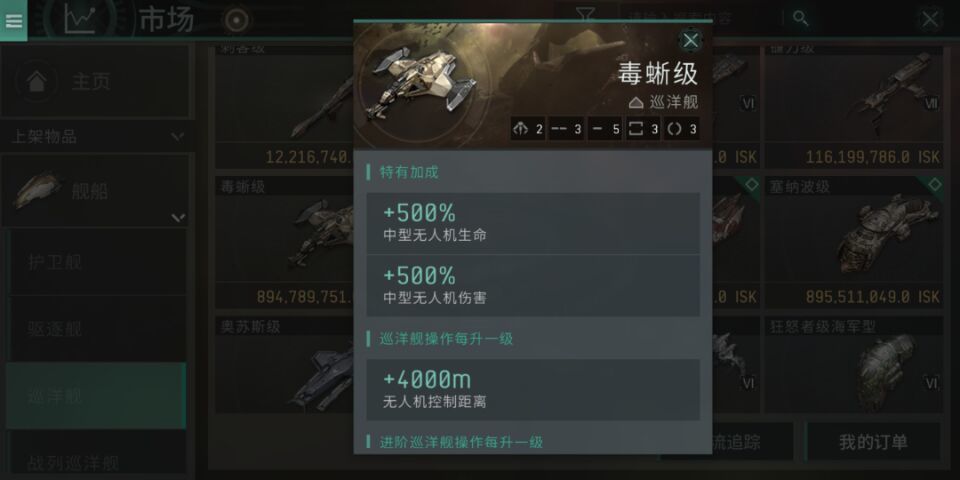Click the target circle icon beside 市场
960x480 pixels.
(236, 20)
